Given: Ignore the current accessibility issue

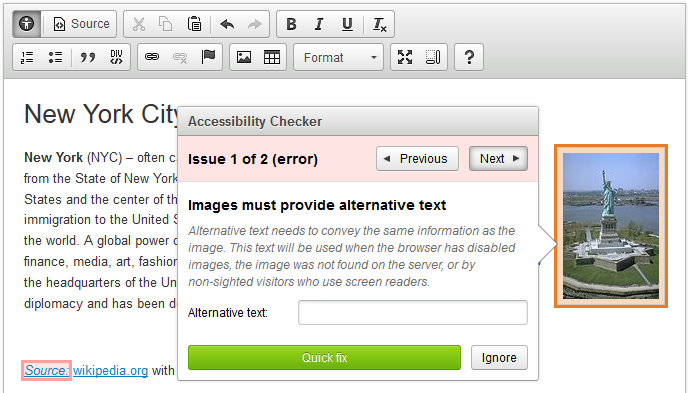Looking at the screenshot, I should click(x=499, y=357).
